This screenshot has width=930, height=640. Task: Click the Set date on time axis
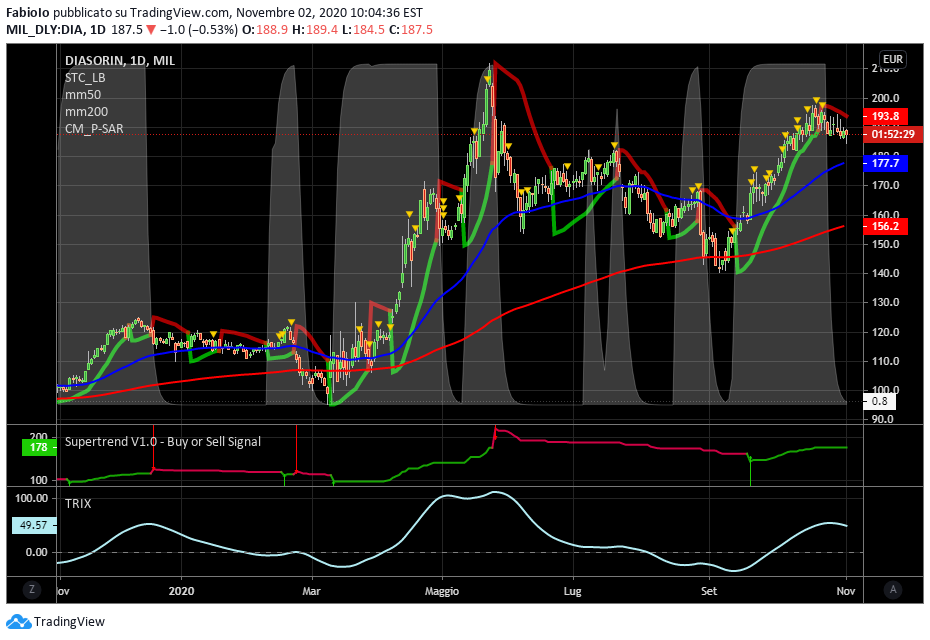click(x=709, y=591)
